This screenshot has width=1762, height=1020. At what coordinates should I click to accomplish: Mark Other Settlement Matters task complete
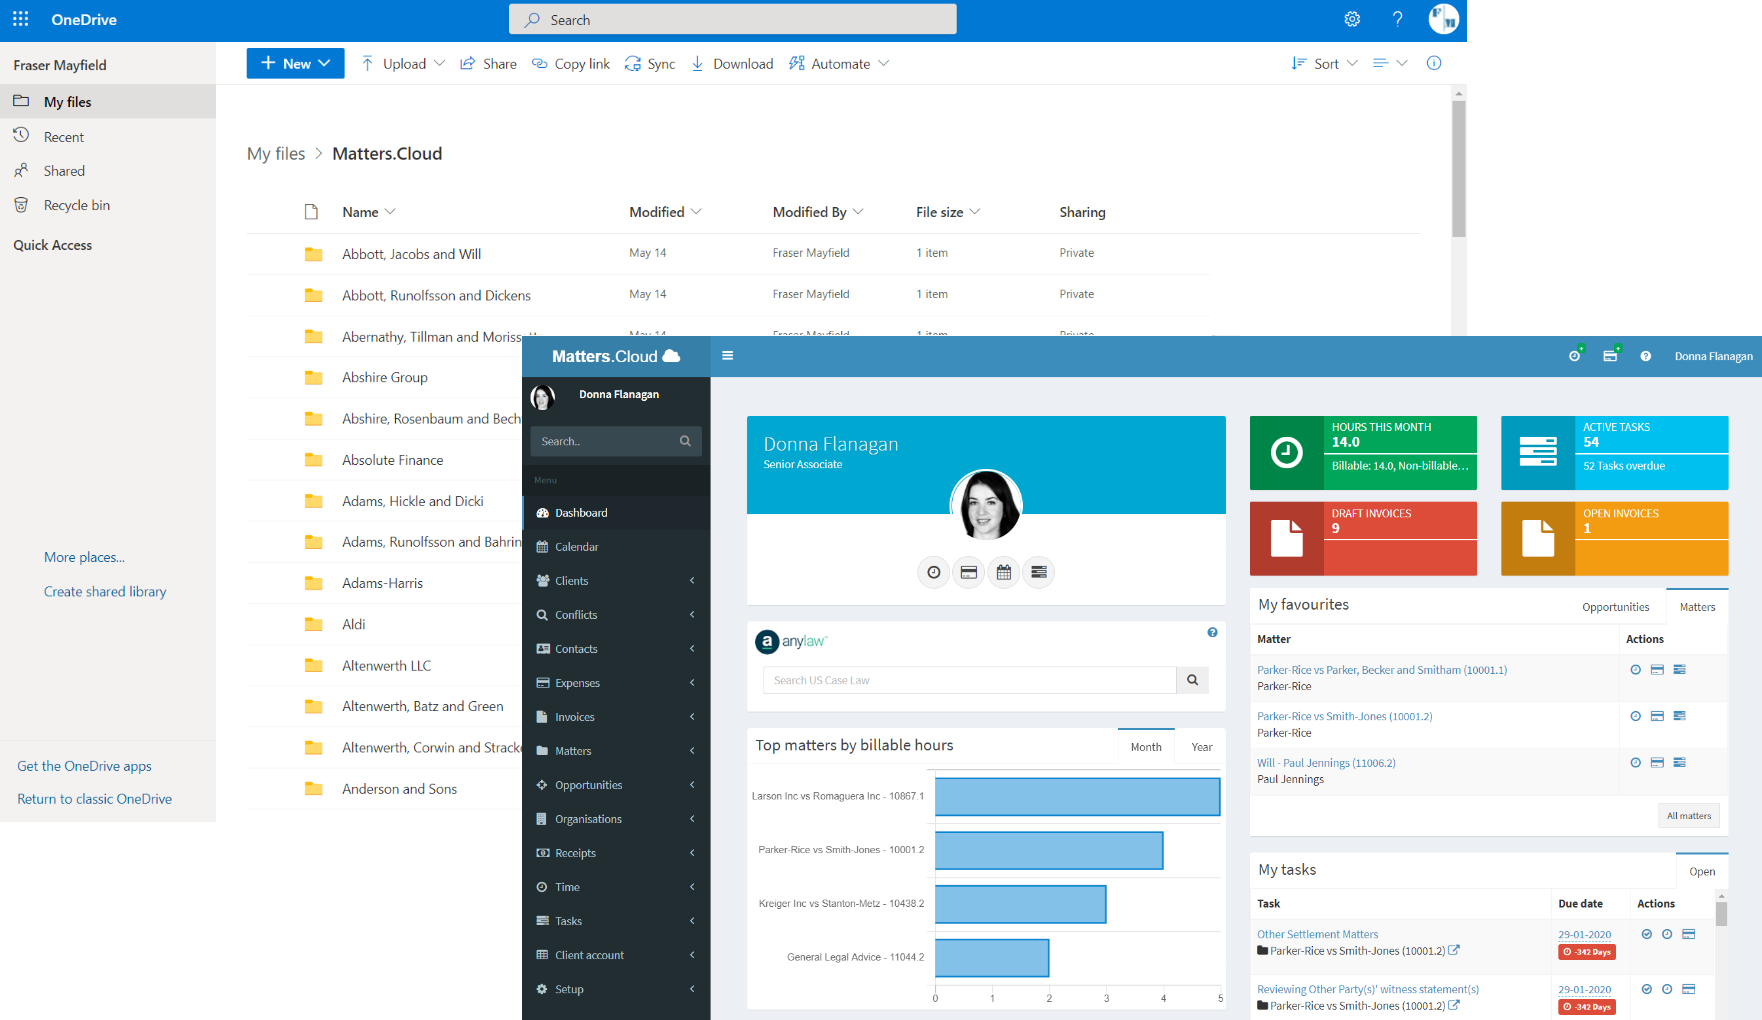tap(1647, 934)
